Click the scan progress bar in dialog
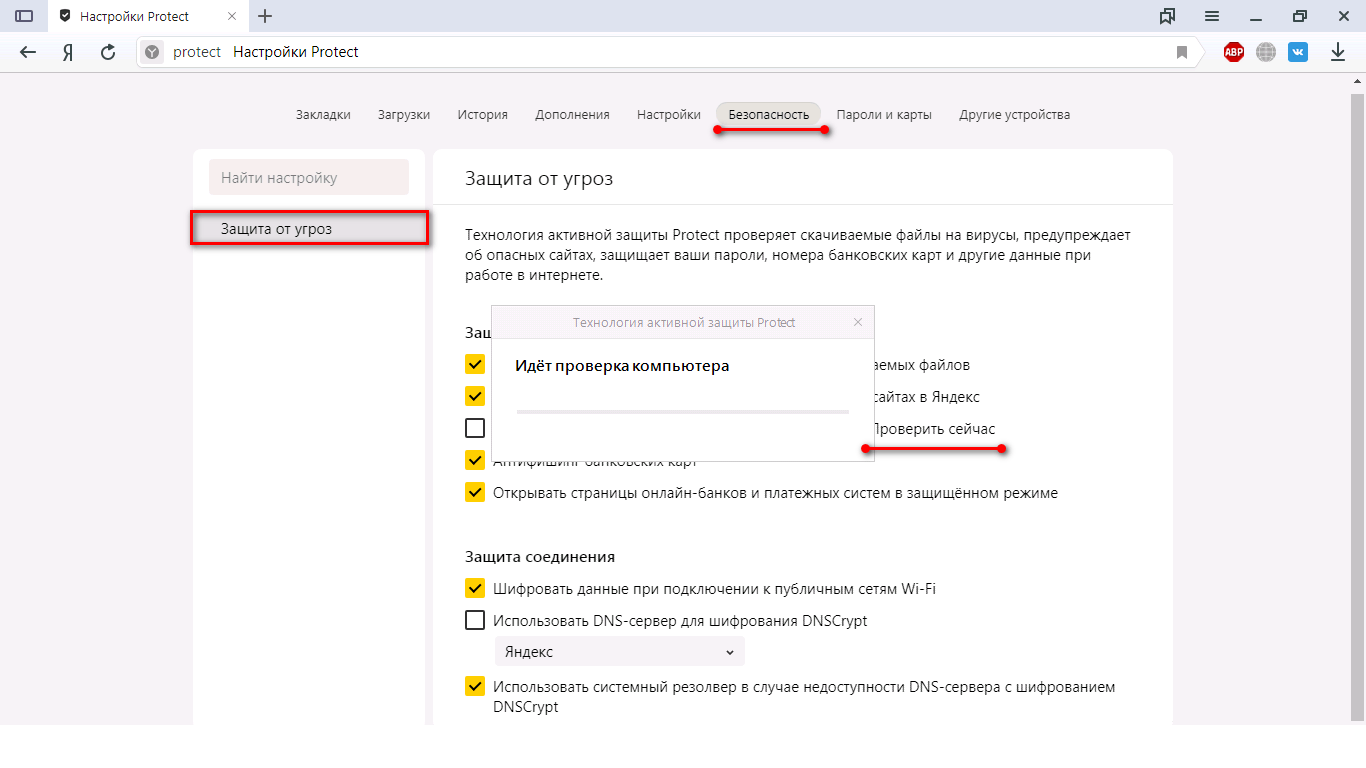The width and height of the screenshot is (1366, 768). tap(683, 411)
